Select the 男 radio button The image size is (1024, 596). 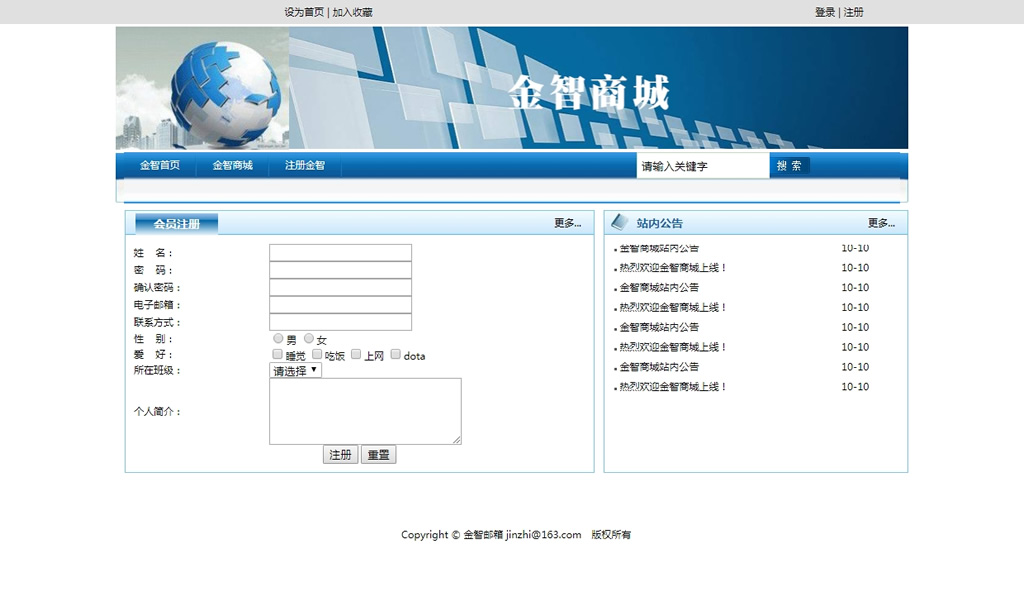pos(278,339)
